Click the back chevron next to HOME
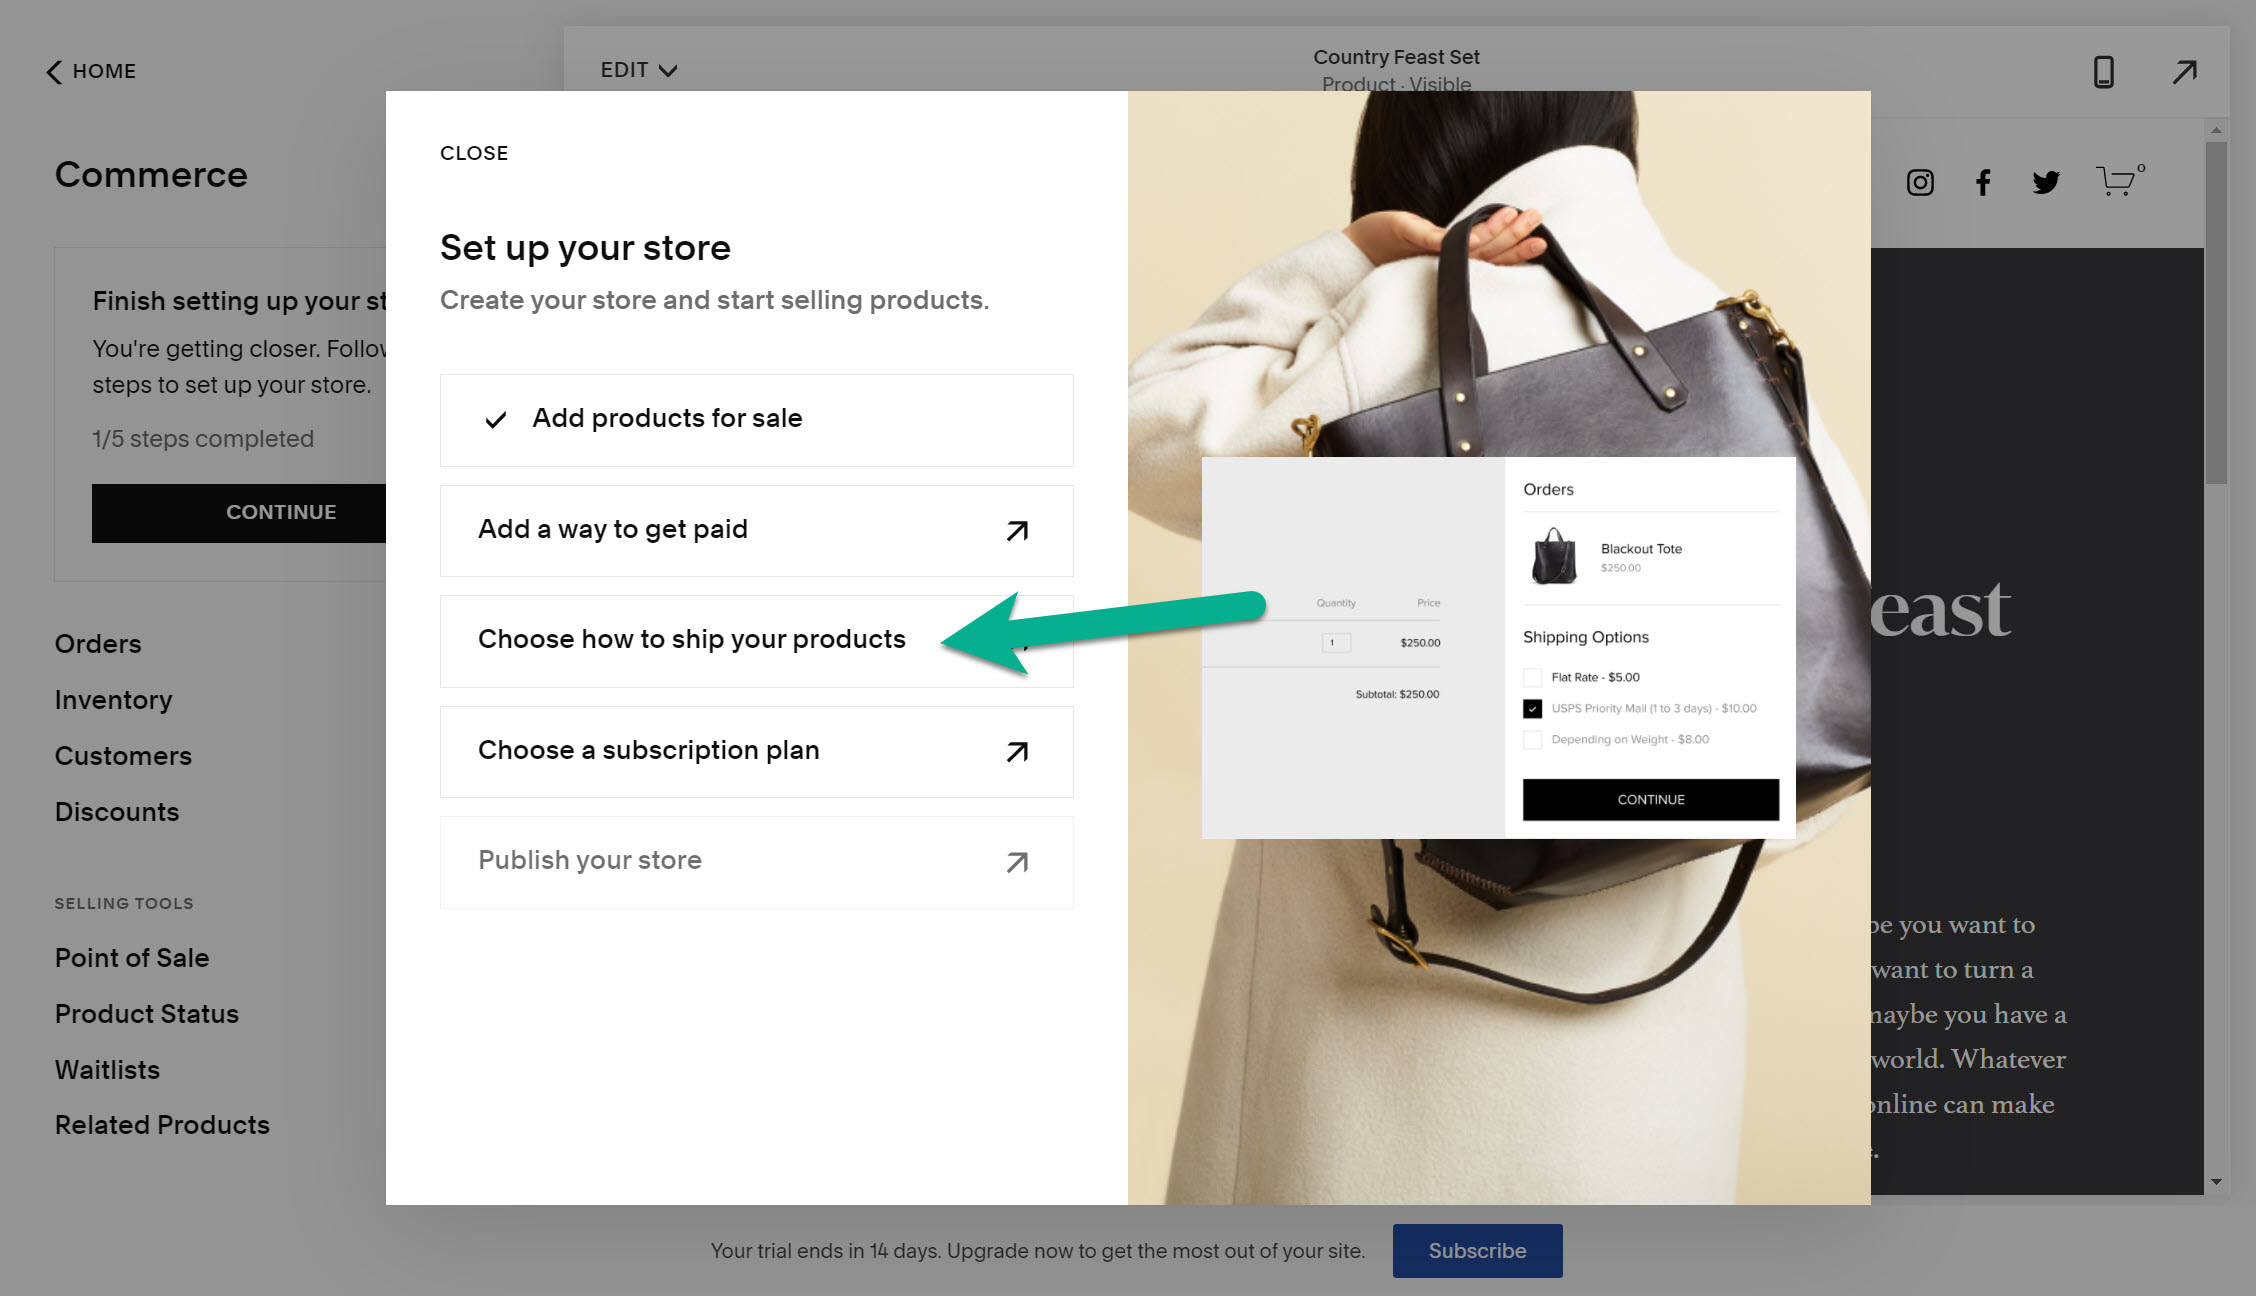2256x1296 pixels. (x=52, y=71)
